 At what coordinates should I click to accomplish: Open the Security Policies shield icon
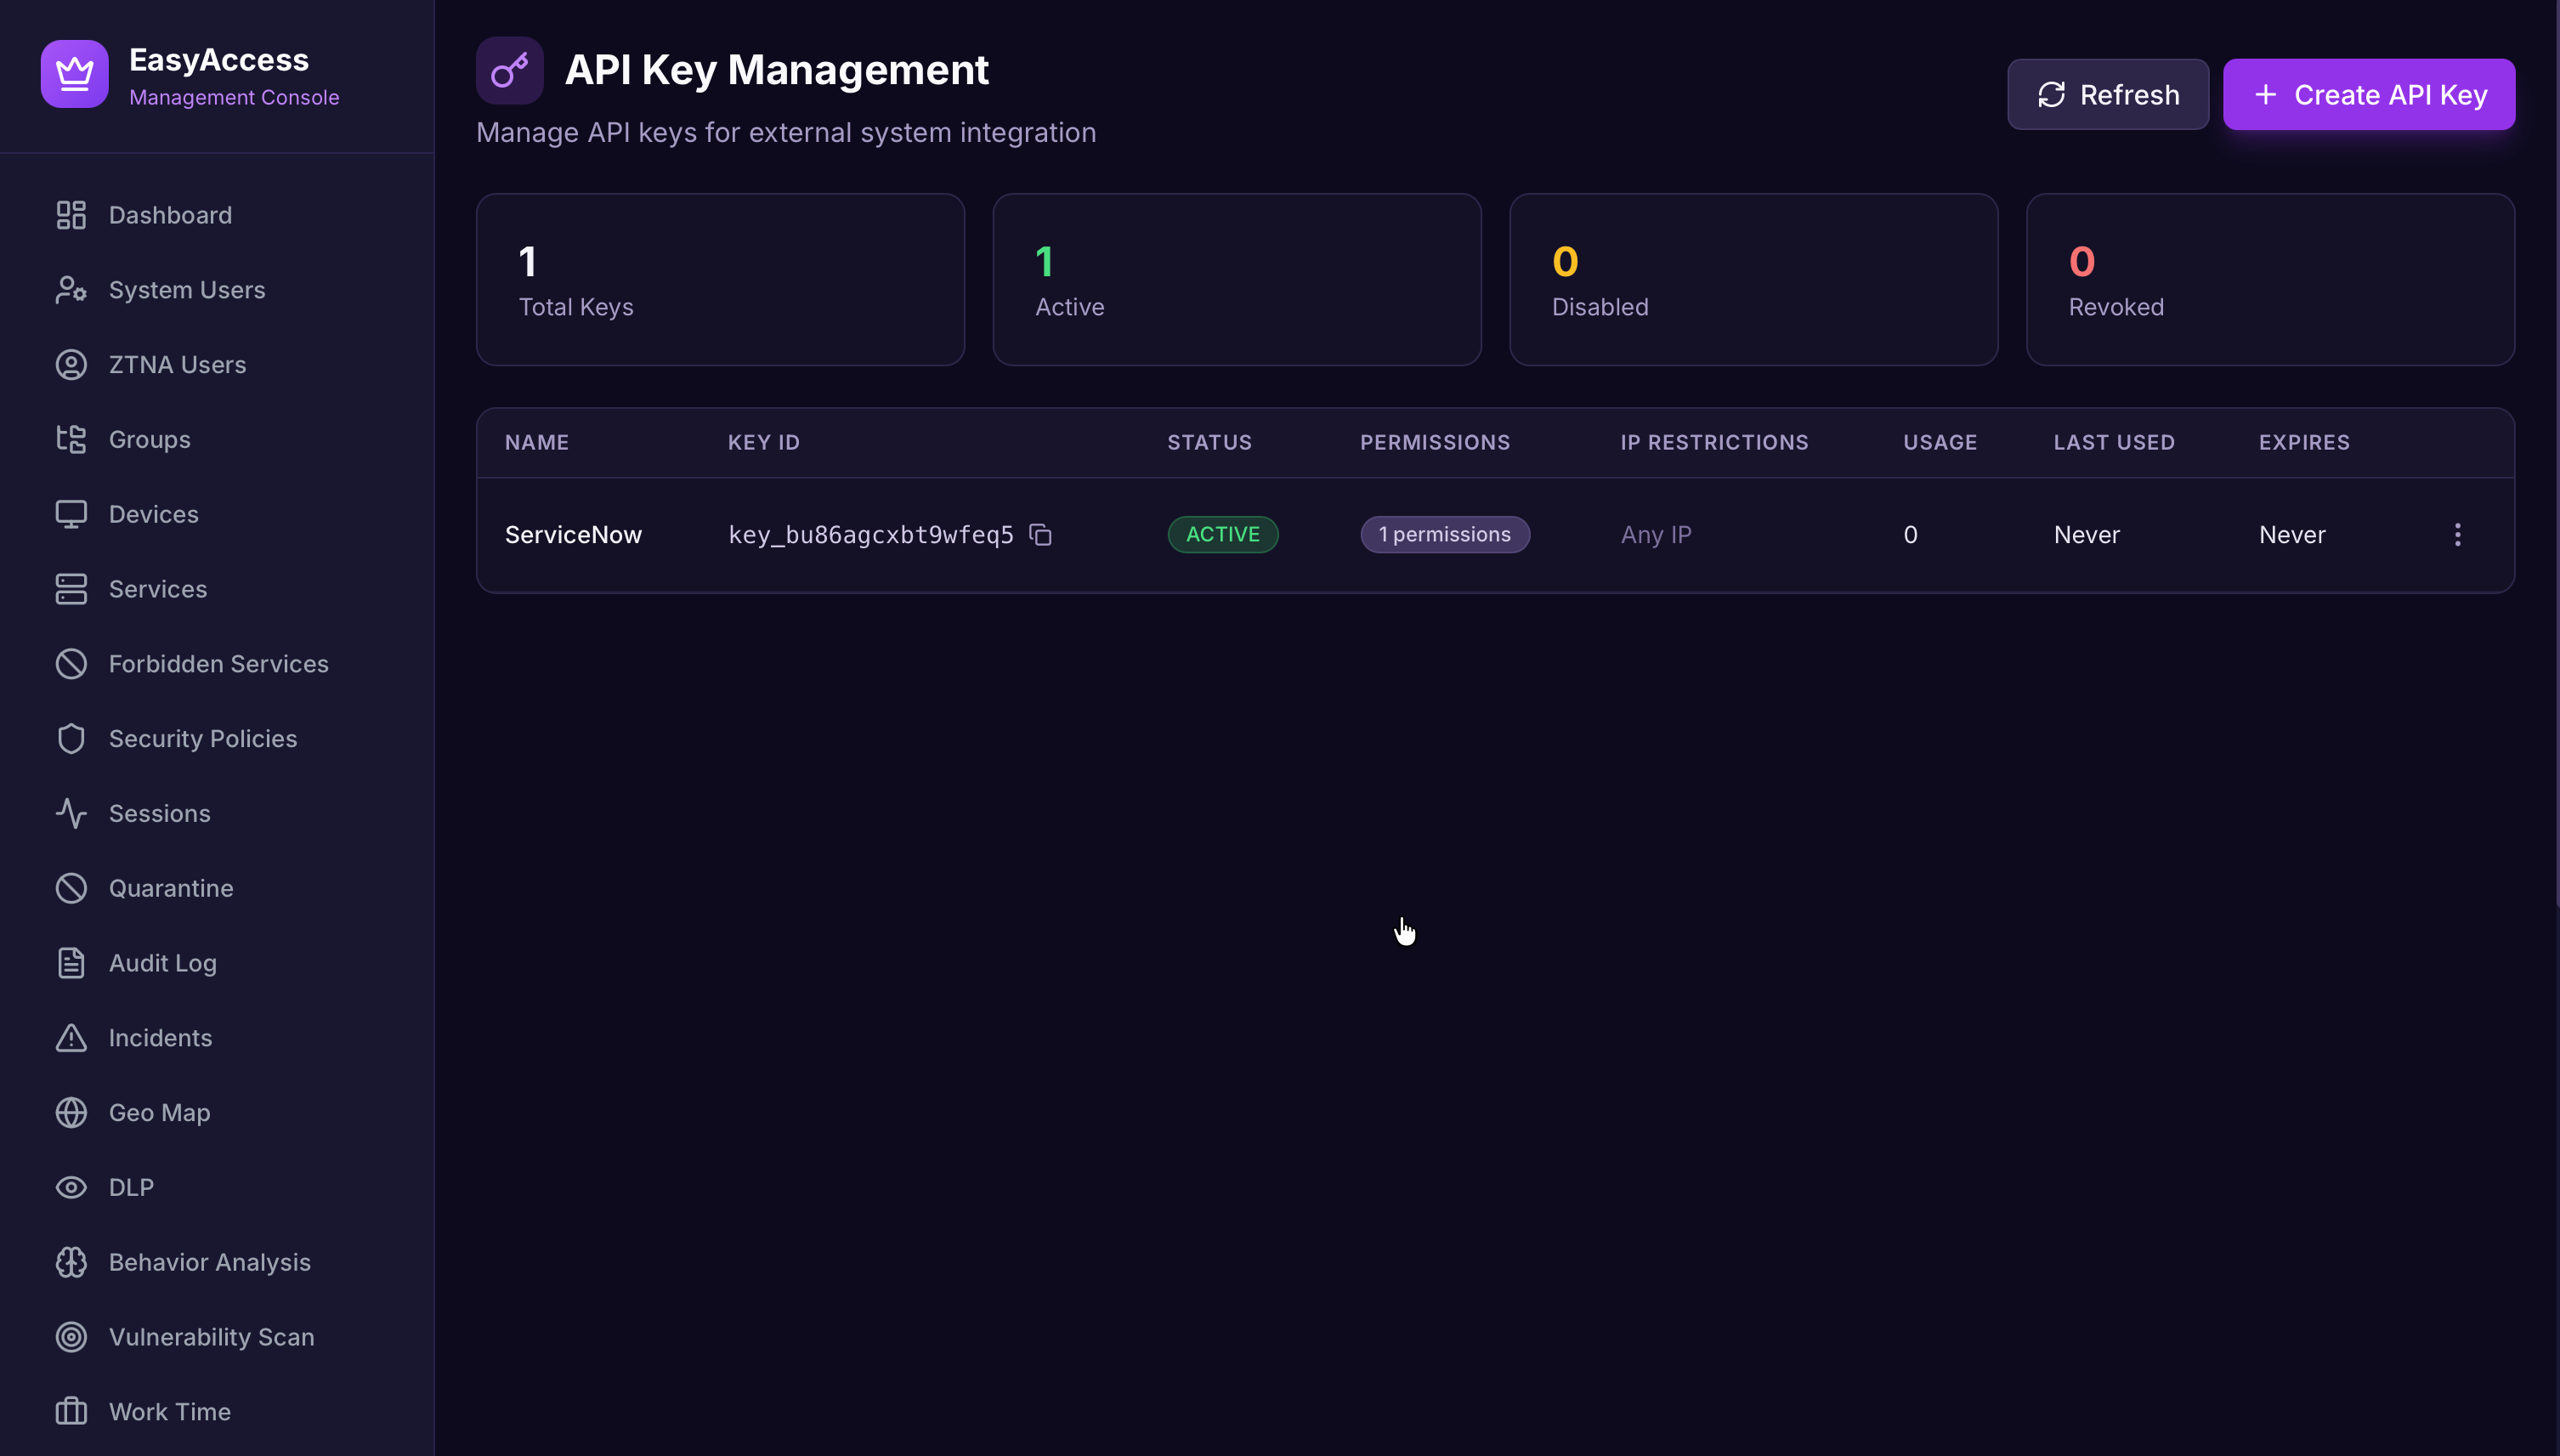pyautogui.click(x=71, y=738)
